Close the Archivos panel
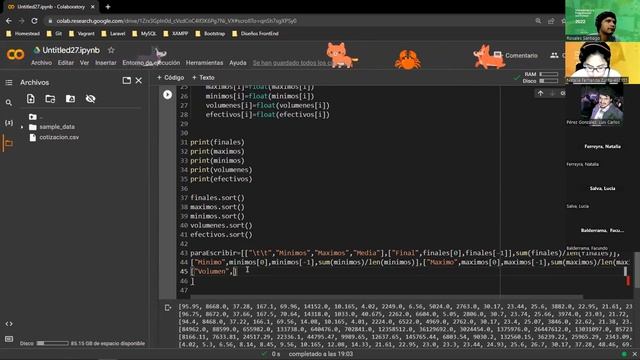Viewport: 640px width, 360px height. pyautogui.click(x=139, y=81)
